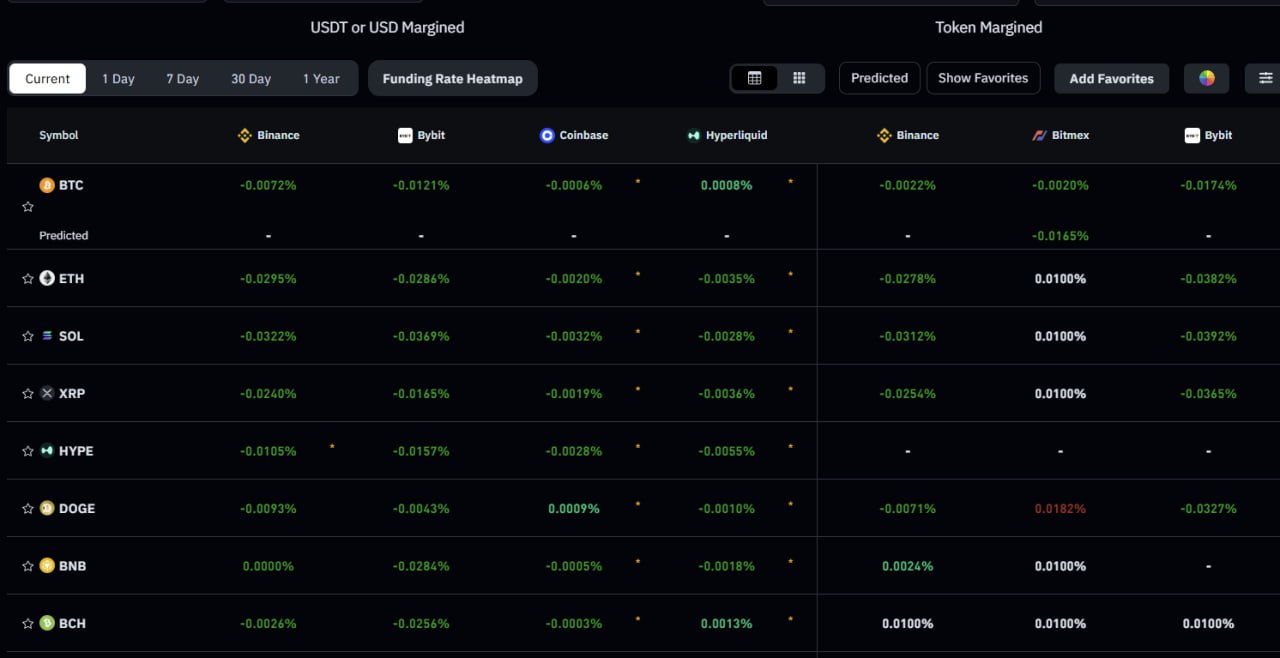Toggle the star next to SOL
This screenshot has height=658, width=1280.
(x=28, y=336)
